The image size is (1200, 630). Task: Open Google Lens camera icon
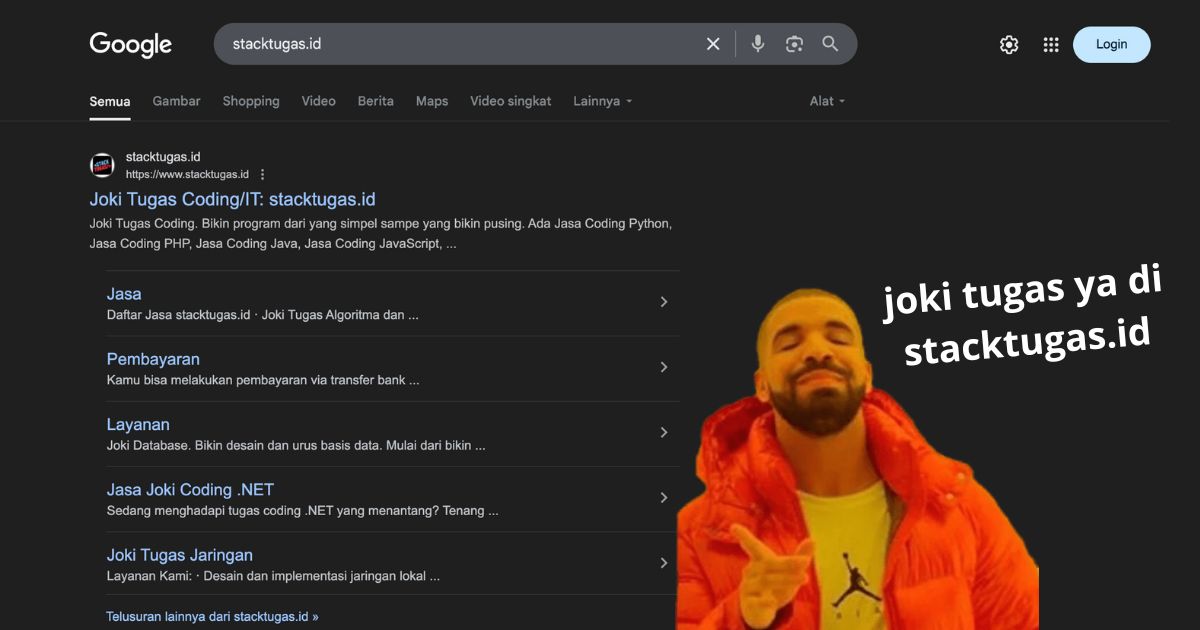coord(794,44)
